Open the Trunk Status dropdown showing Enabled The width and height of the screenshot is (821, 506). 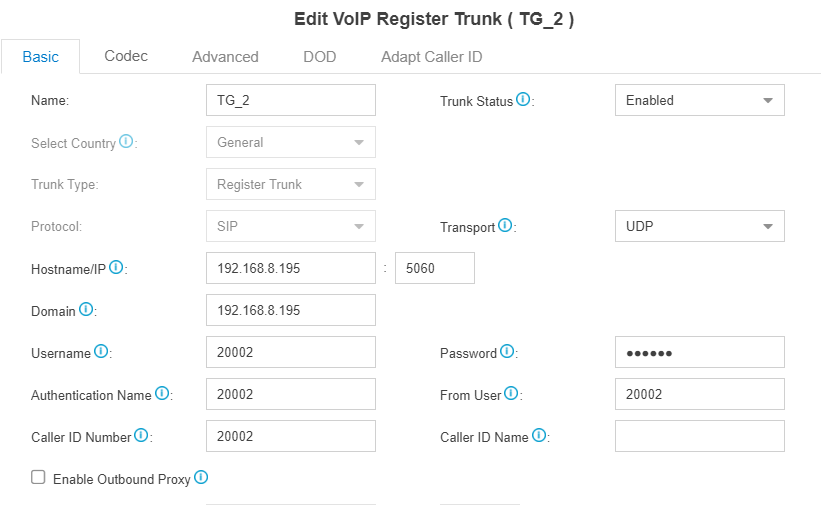700,100
